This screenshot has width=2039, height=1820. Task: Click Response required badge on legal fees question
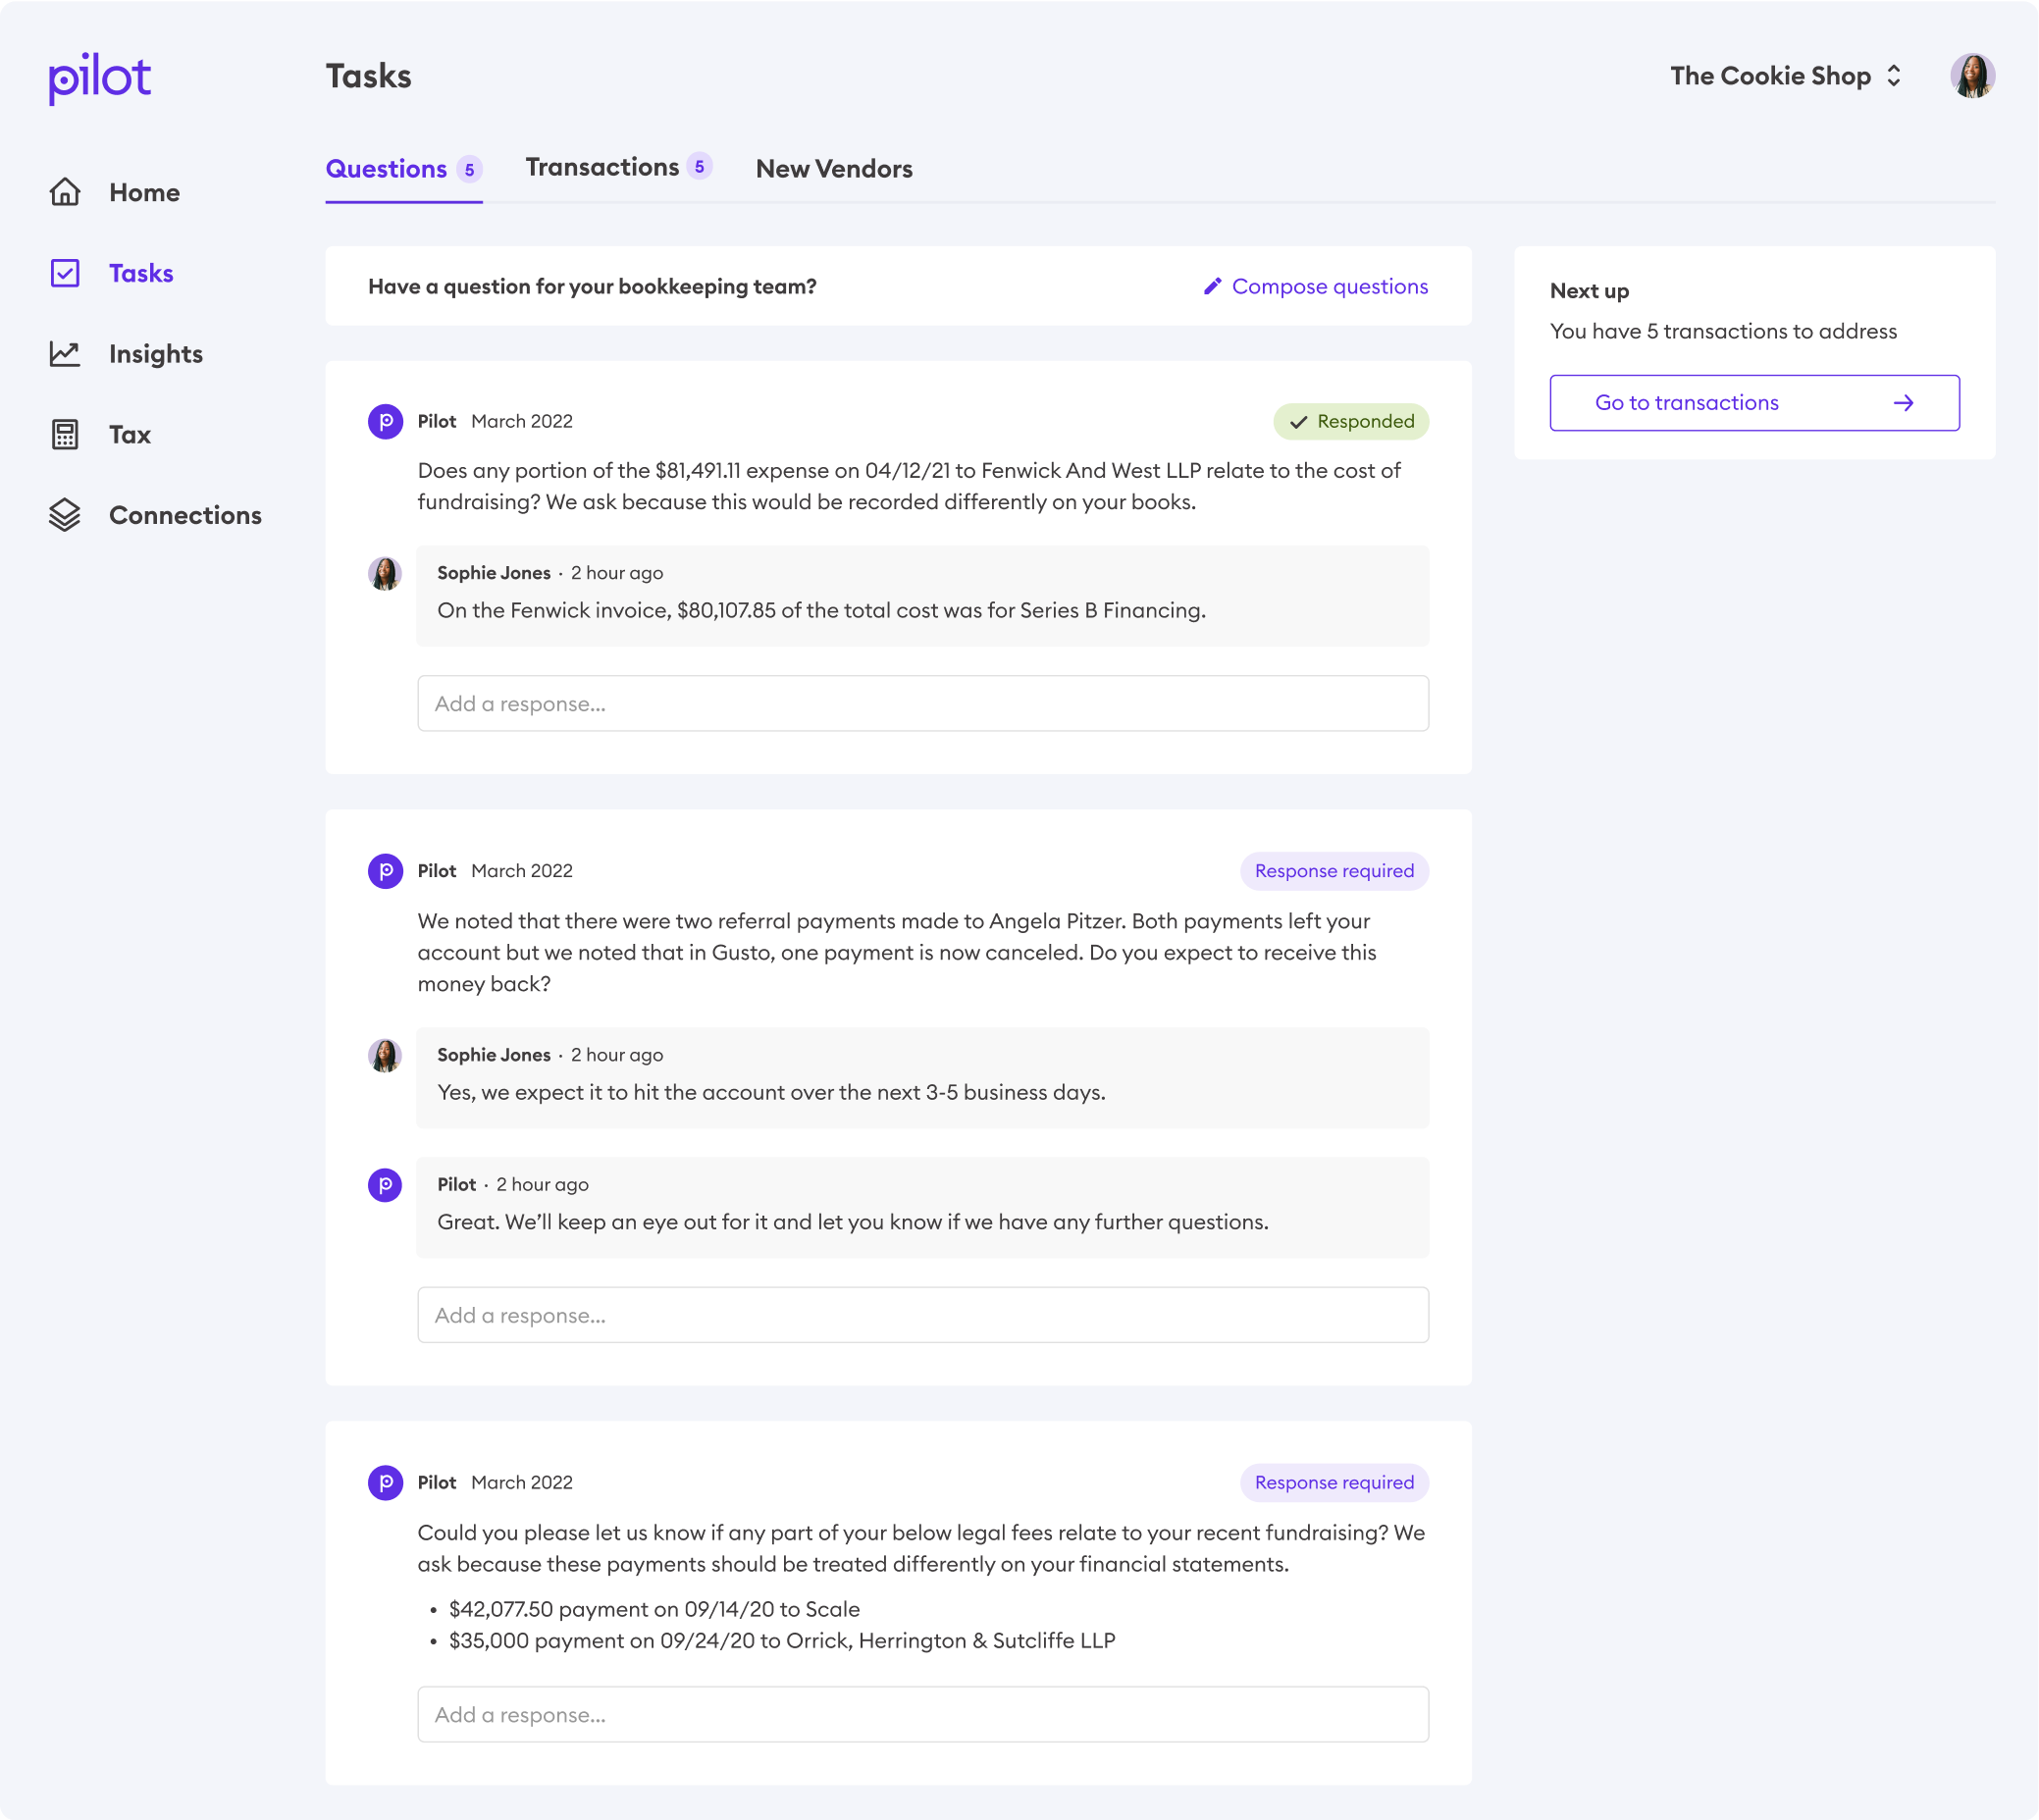click(x=1334, y=1482)
